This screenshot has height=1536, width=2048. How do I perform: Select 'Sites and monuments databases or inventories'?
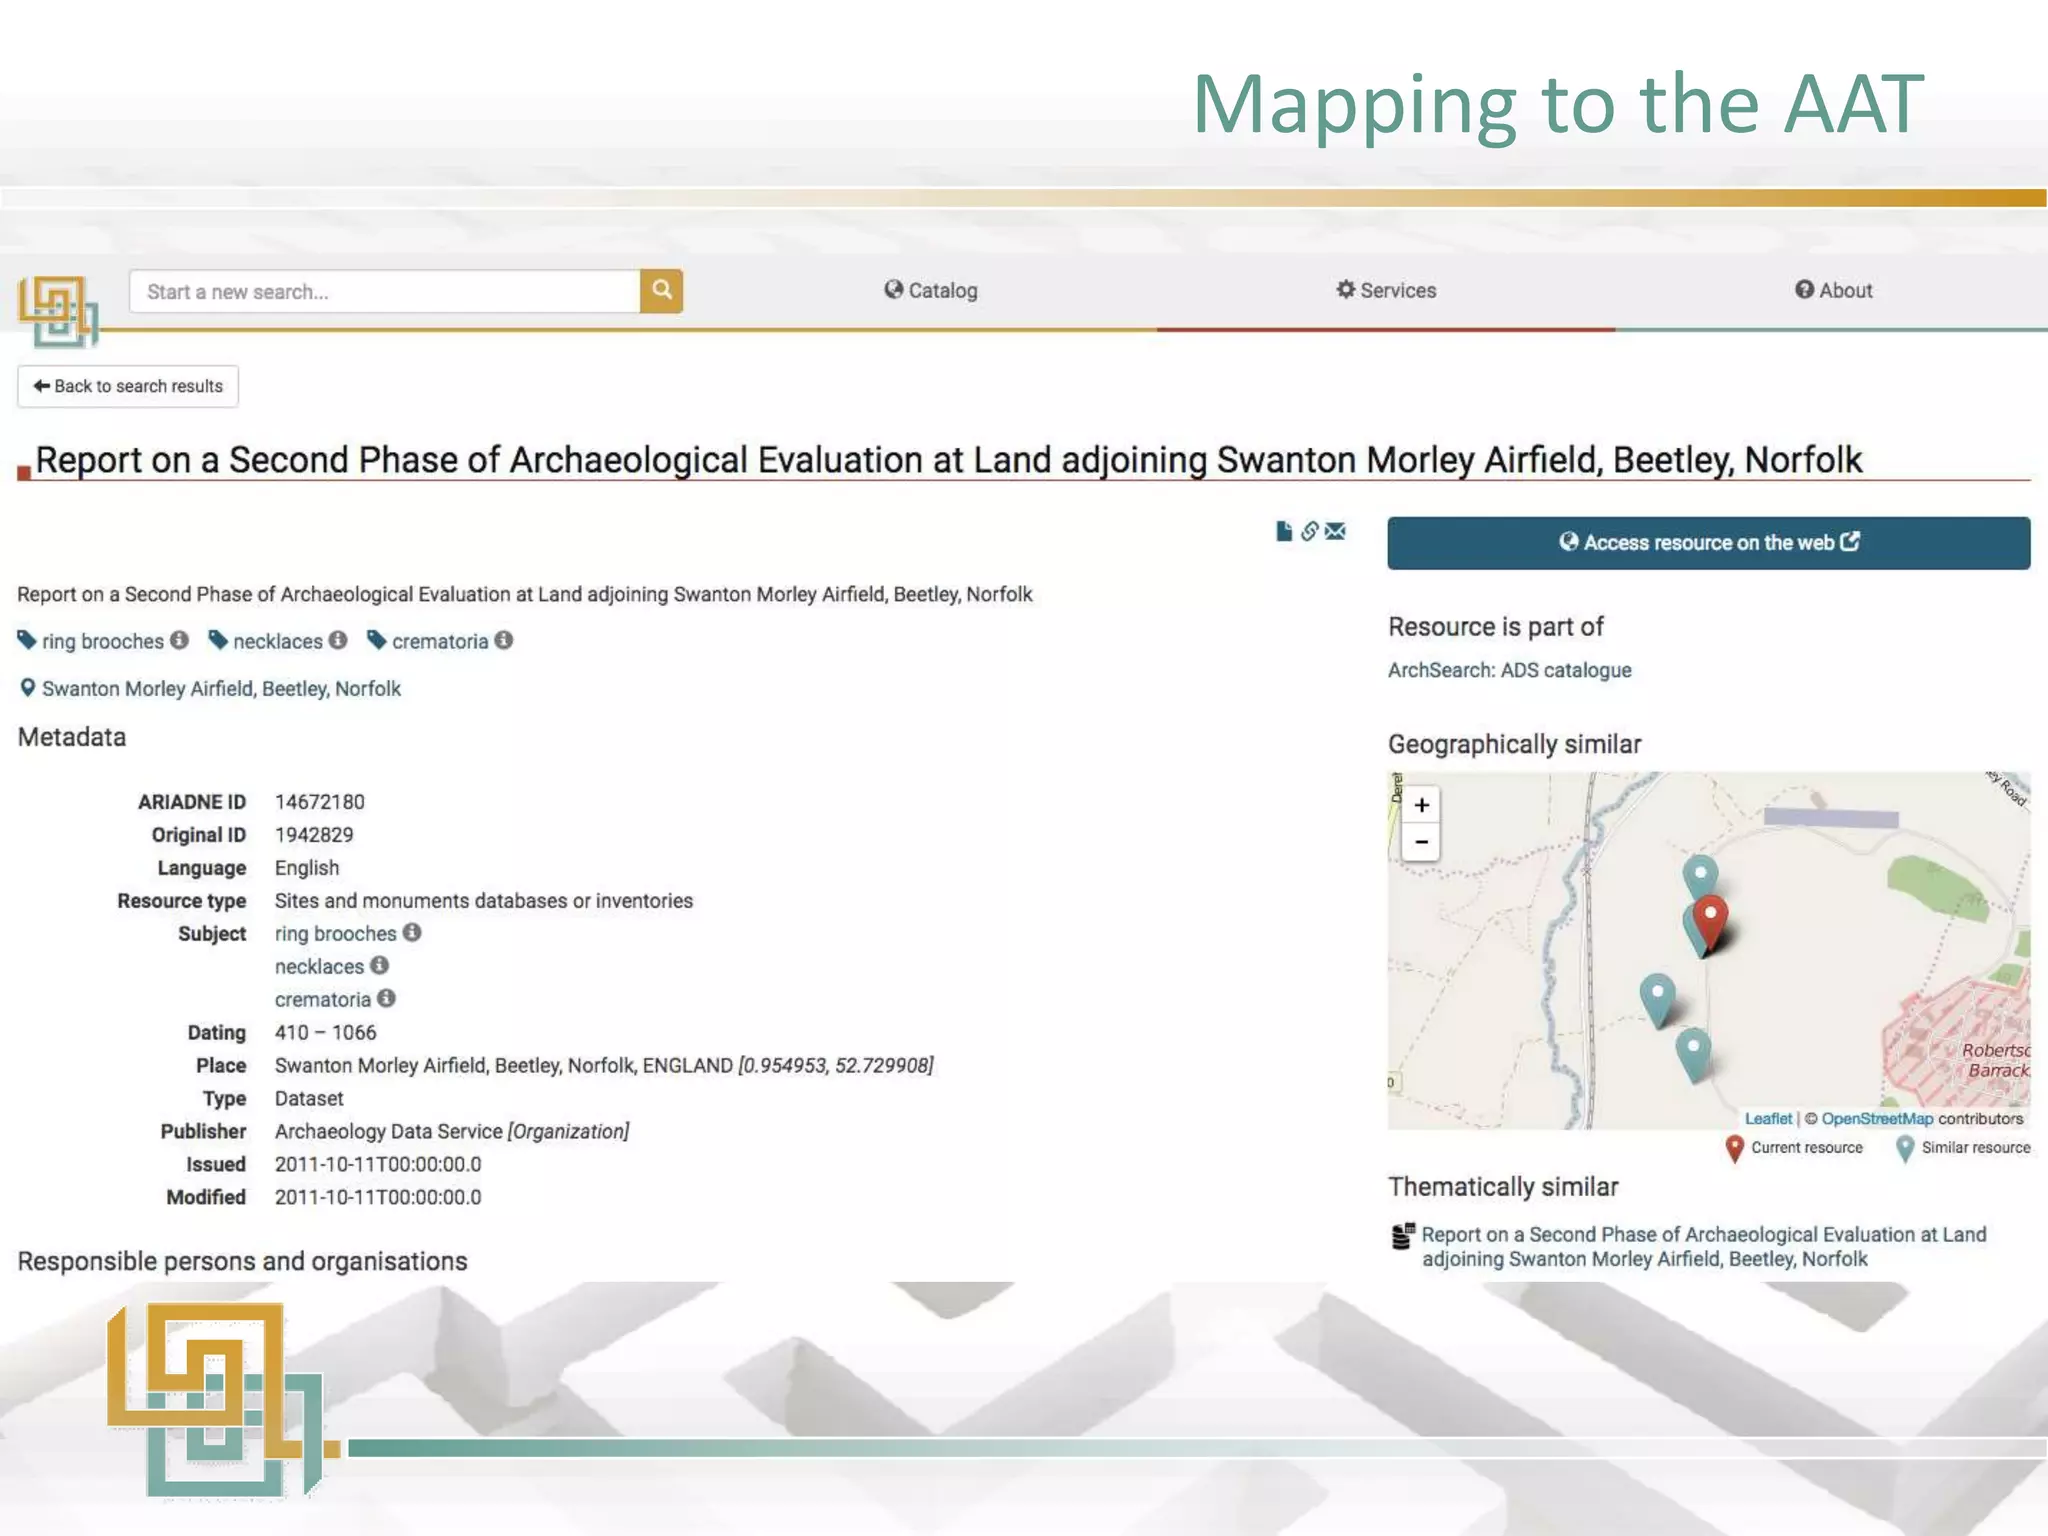coord(484,901)
